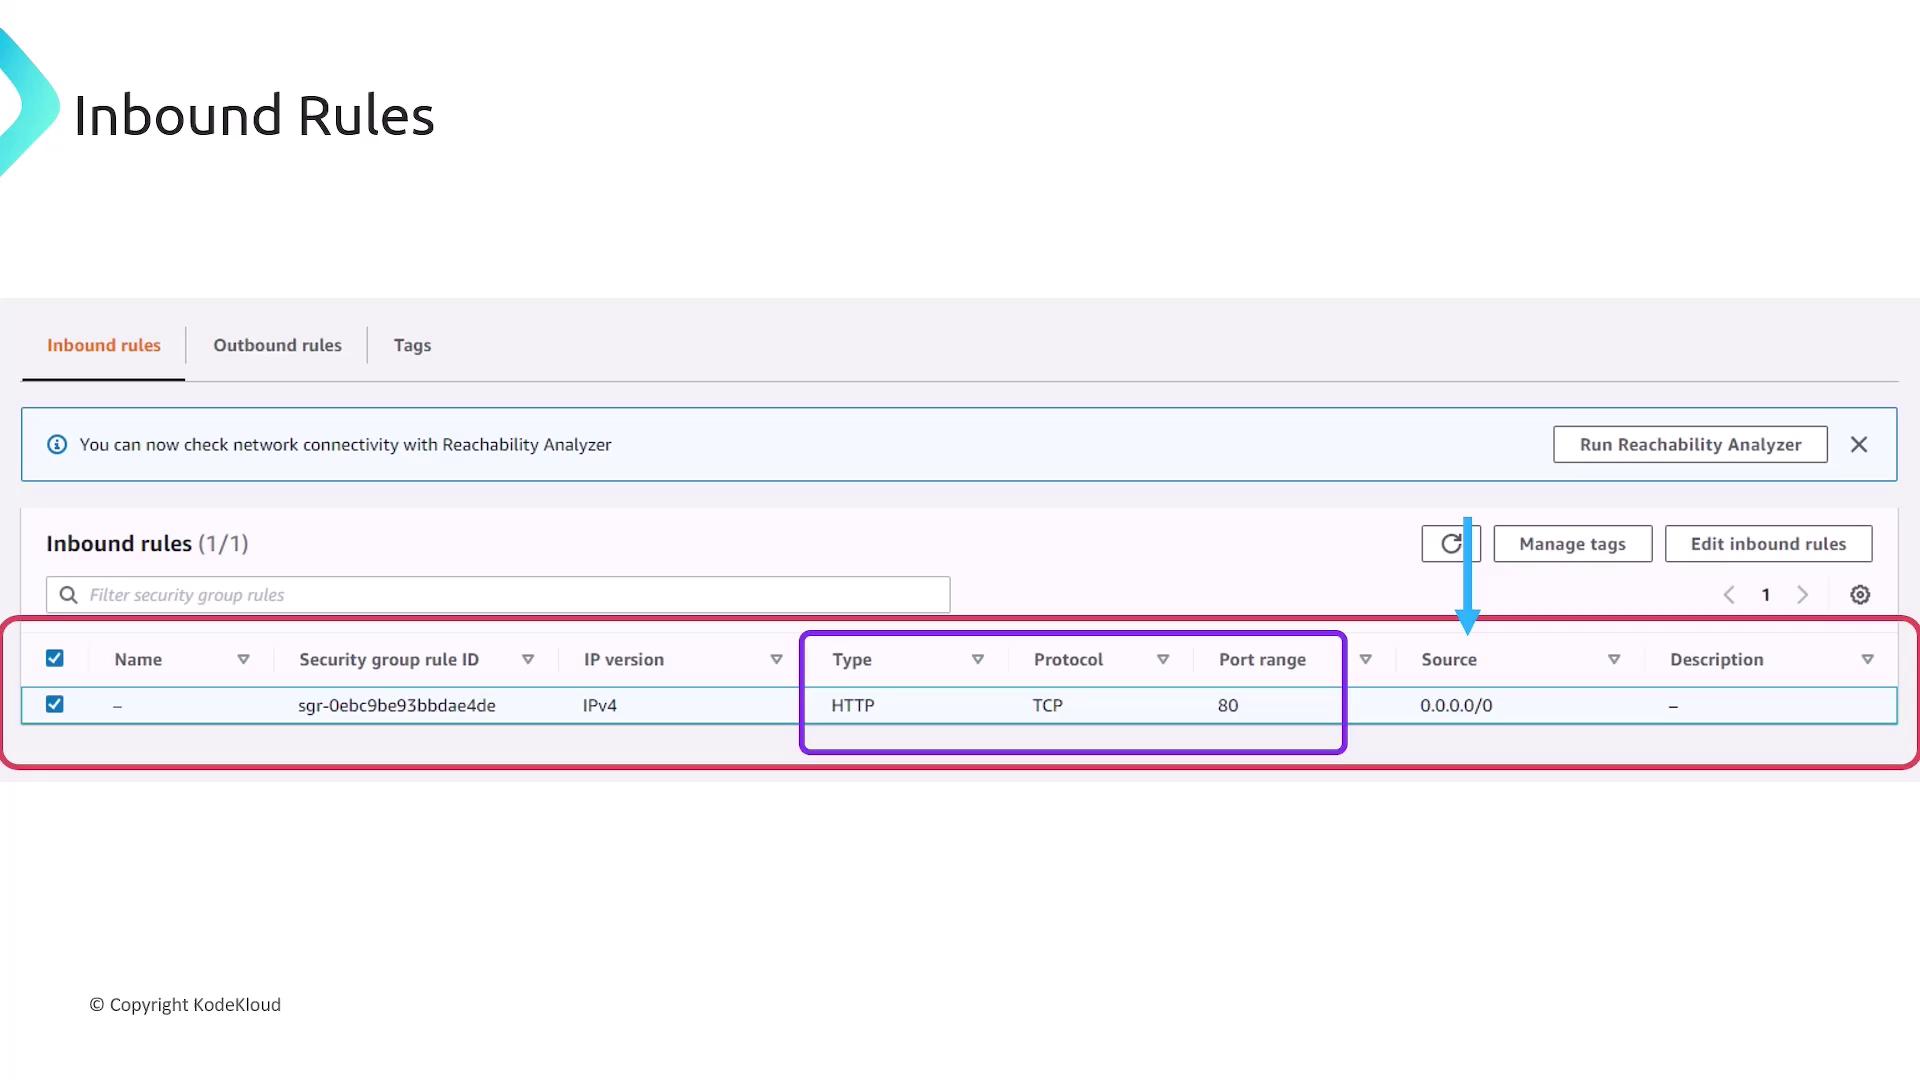Image resolution: width=1920 pixels, height=1080 pixels.
Task: Click Run Reachability Analyzer button
Action: point(1689,445)
